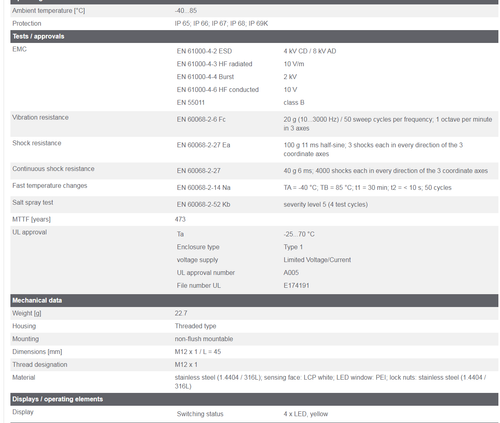500x423 pixels.
Task: Select the stainless steel Material description
Action: tap(330, 382)
